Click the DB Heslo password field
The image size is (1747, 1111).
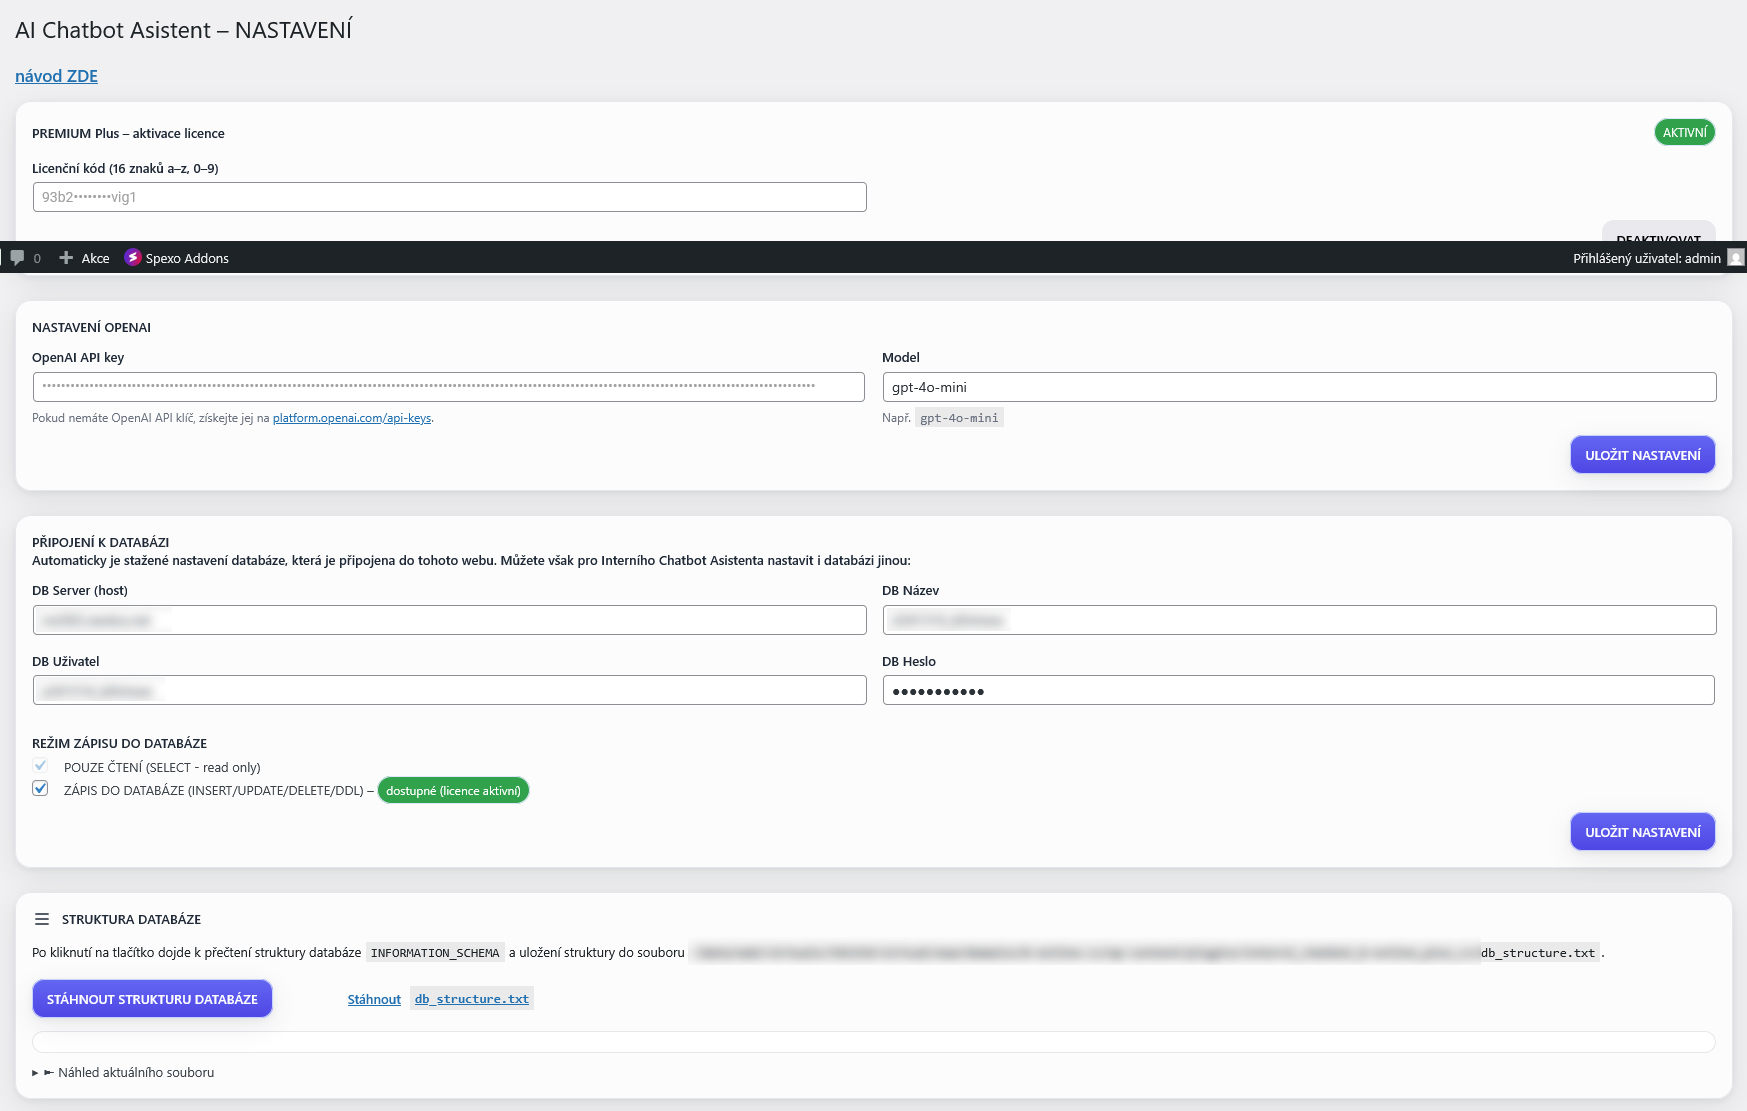[1298, 690]
